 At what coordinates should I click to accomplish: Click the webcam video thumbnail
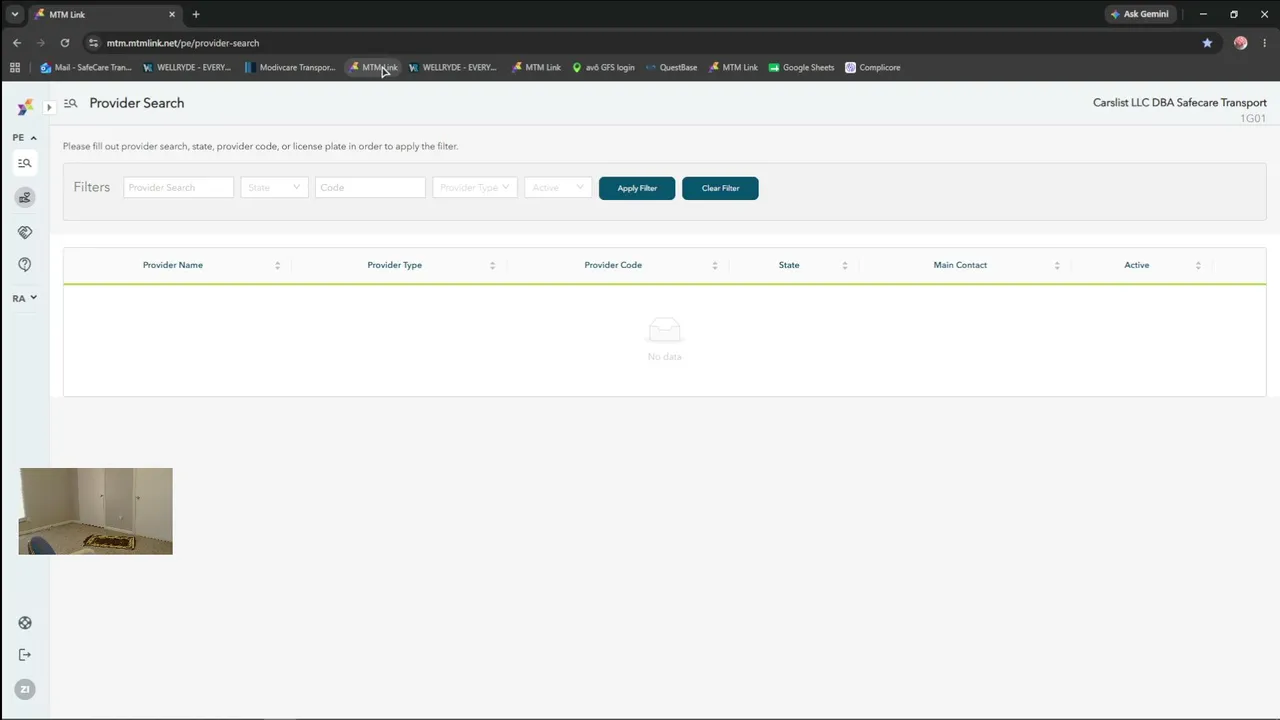tap(96, 511)
